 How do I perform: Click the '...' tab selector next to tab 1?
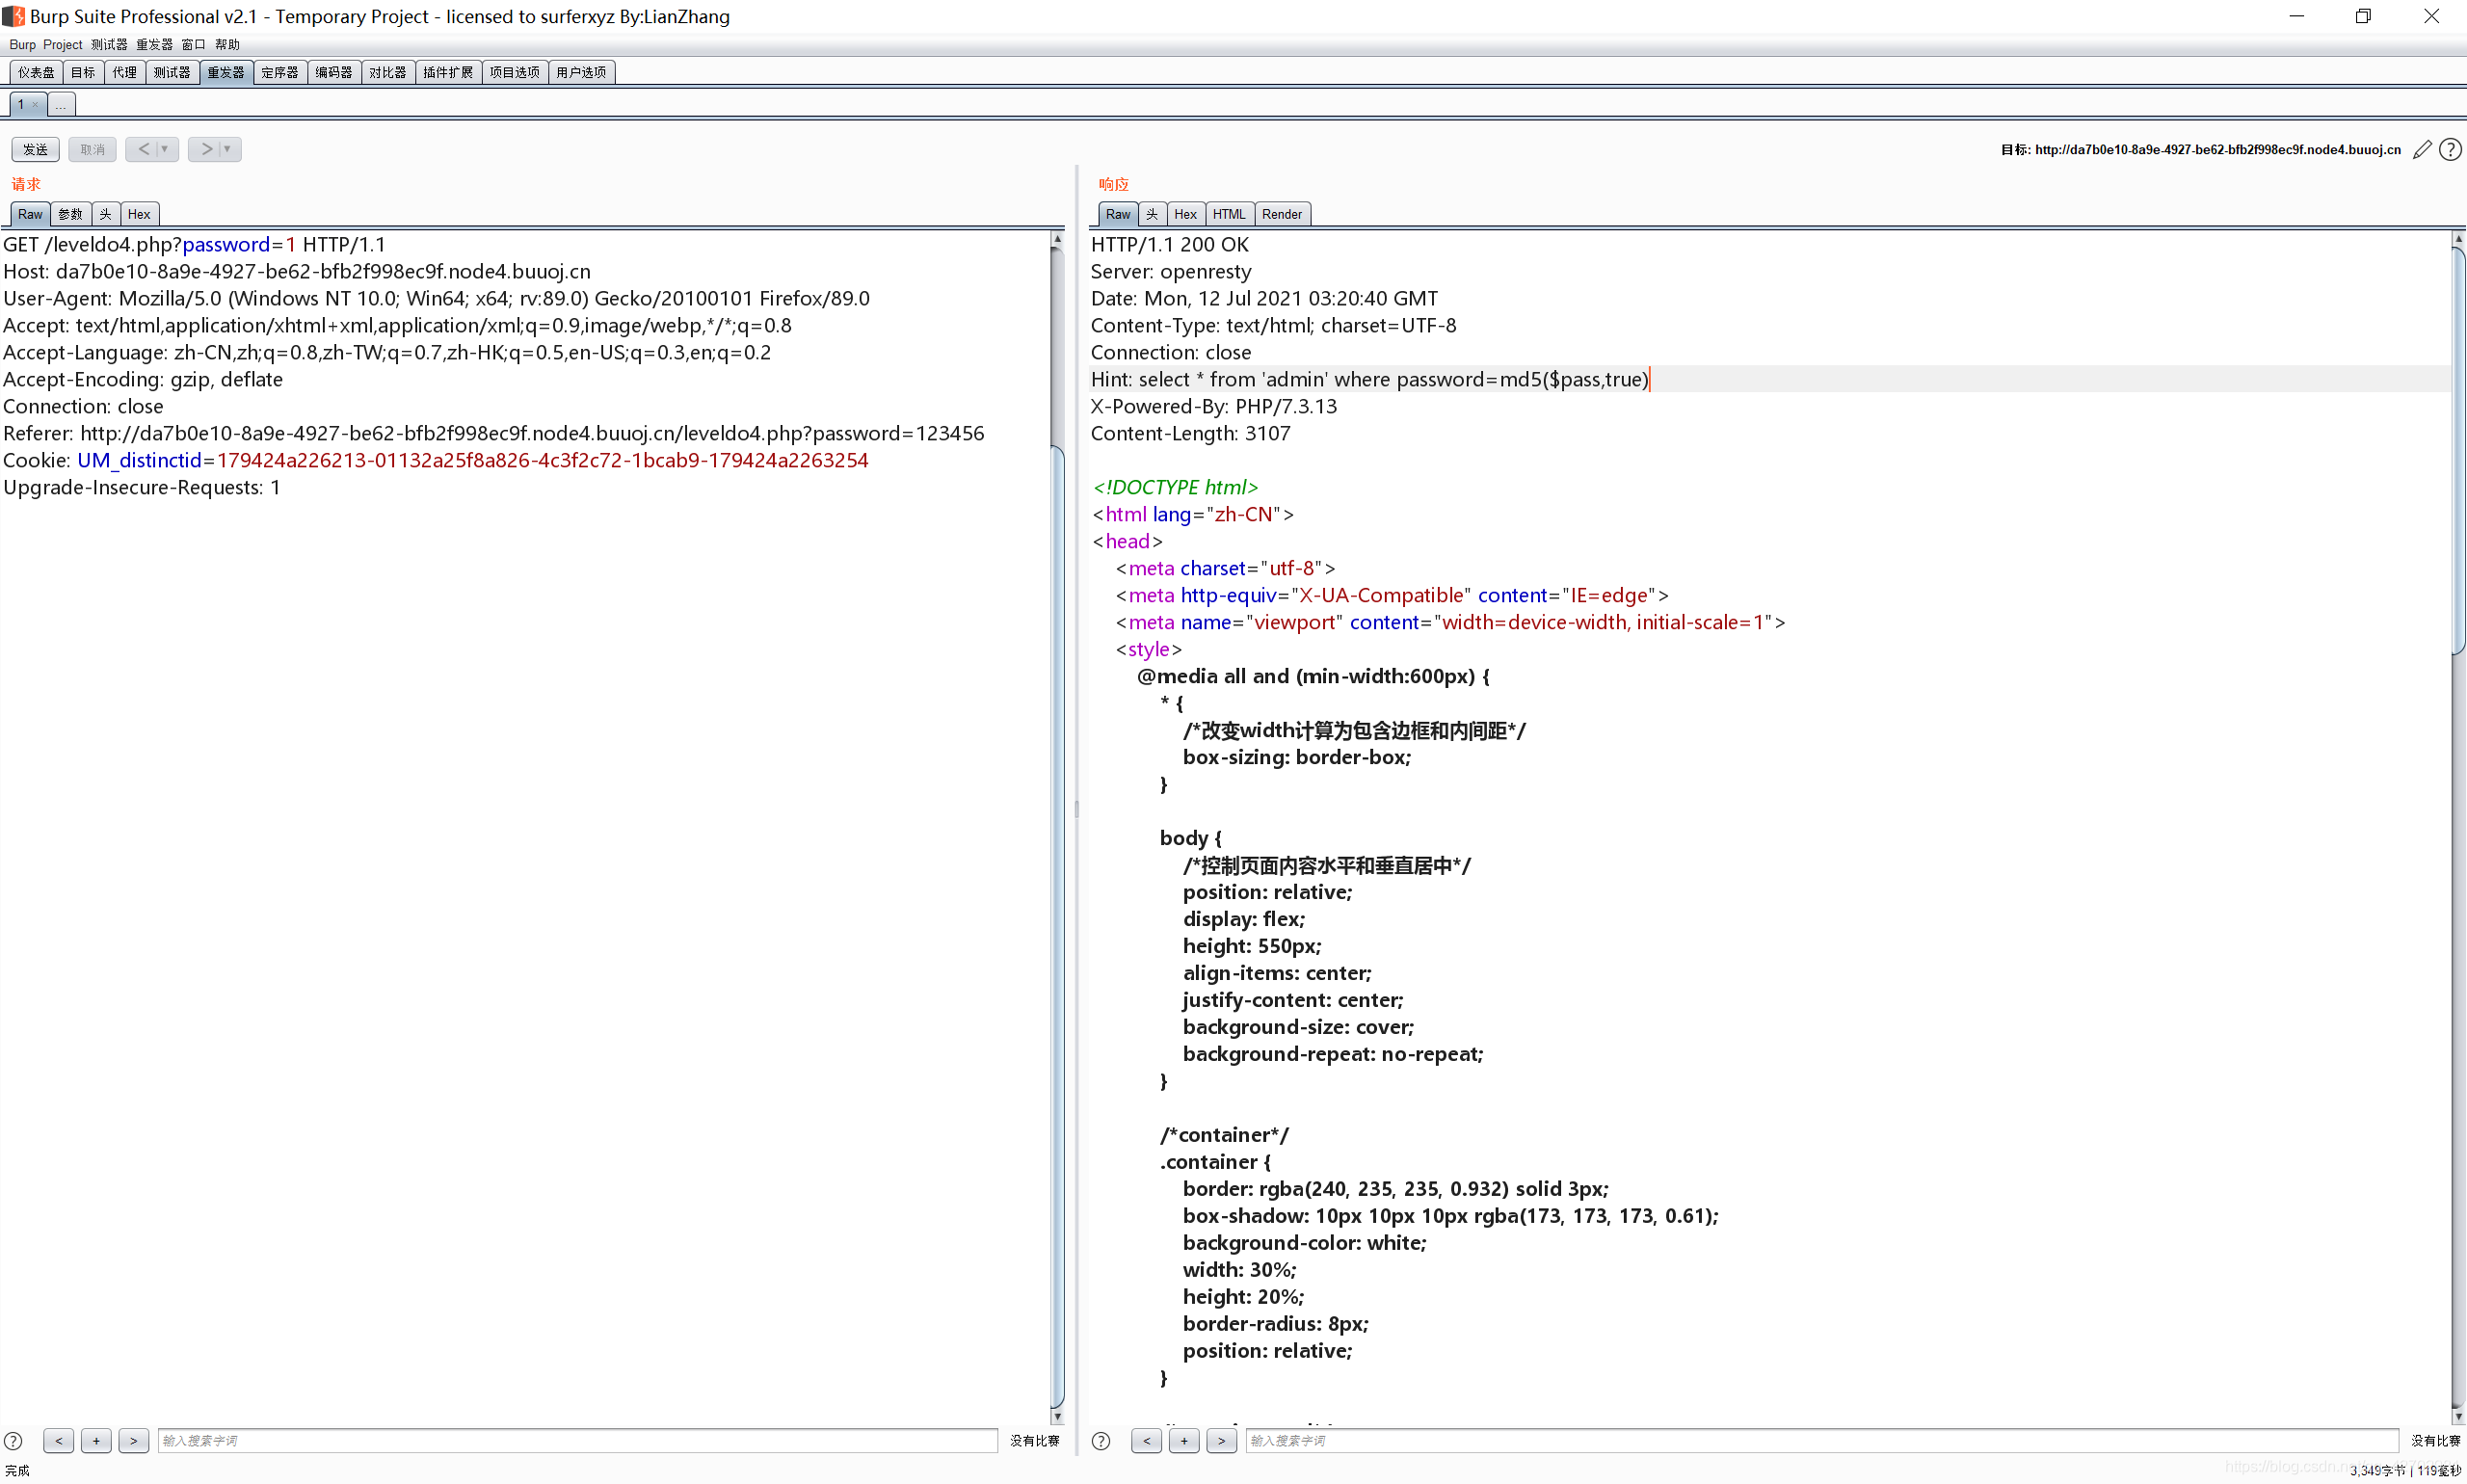[61, 104]
